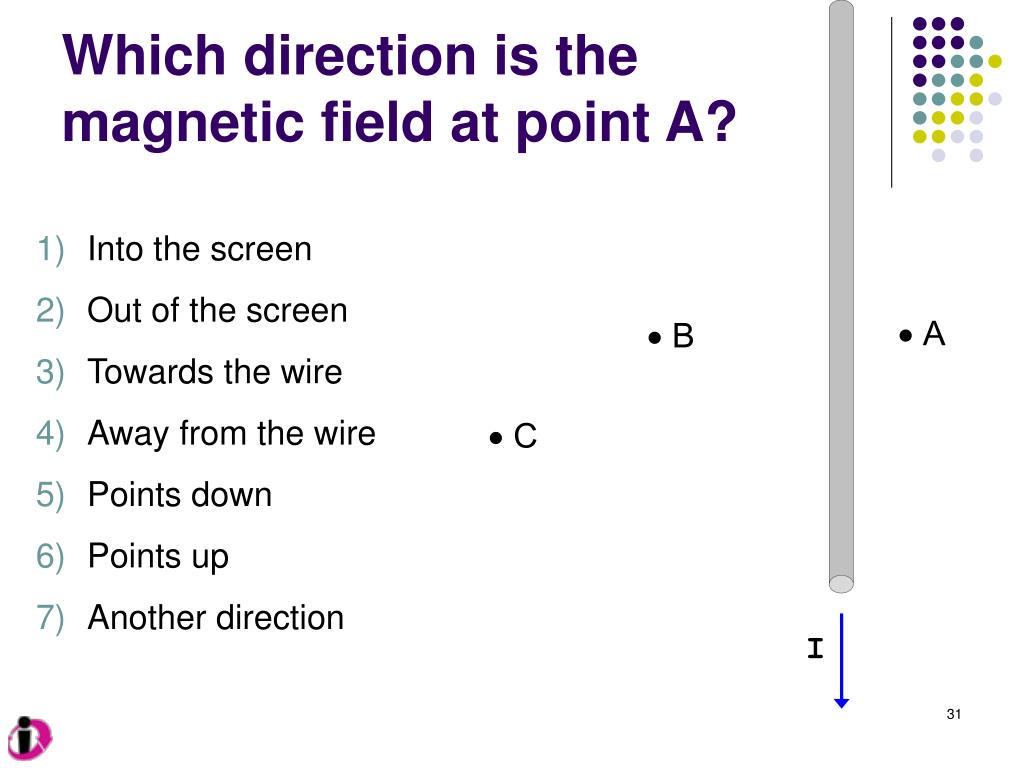Click the label letter A
The width and height of the screenshot is (1024, 768).
[x=934, y=334]
